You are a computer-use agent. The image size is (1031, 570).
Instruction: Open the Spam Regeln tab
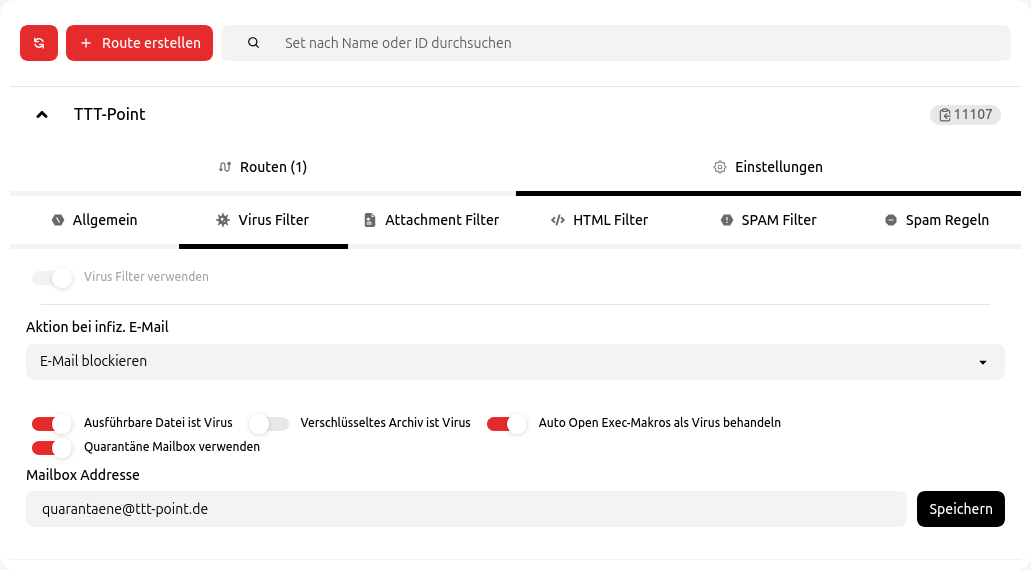tap(936, 220)
